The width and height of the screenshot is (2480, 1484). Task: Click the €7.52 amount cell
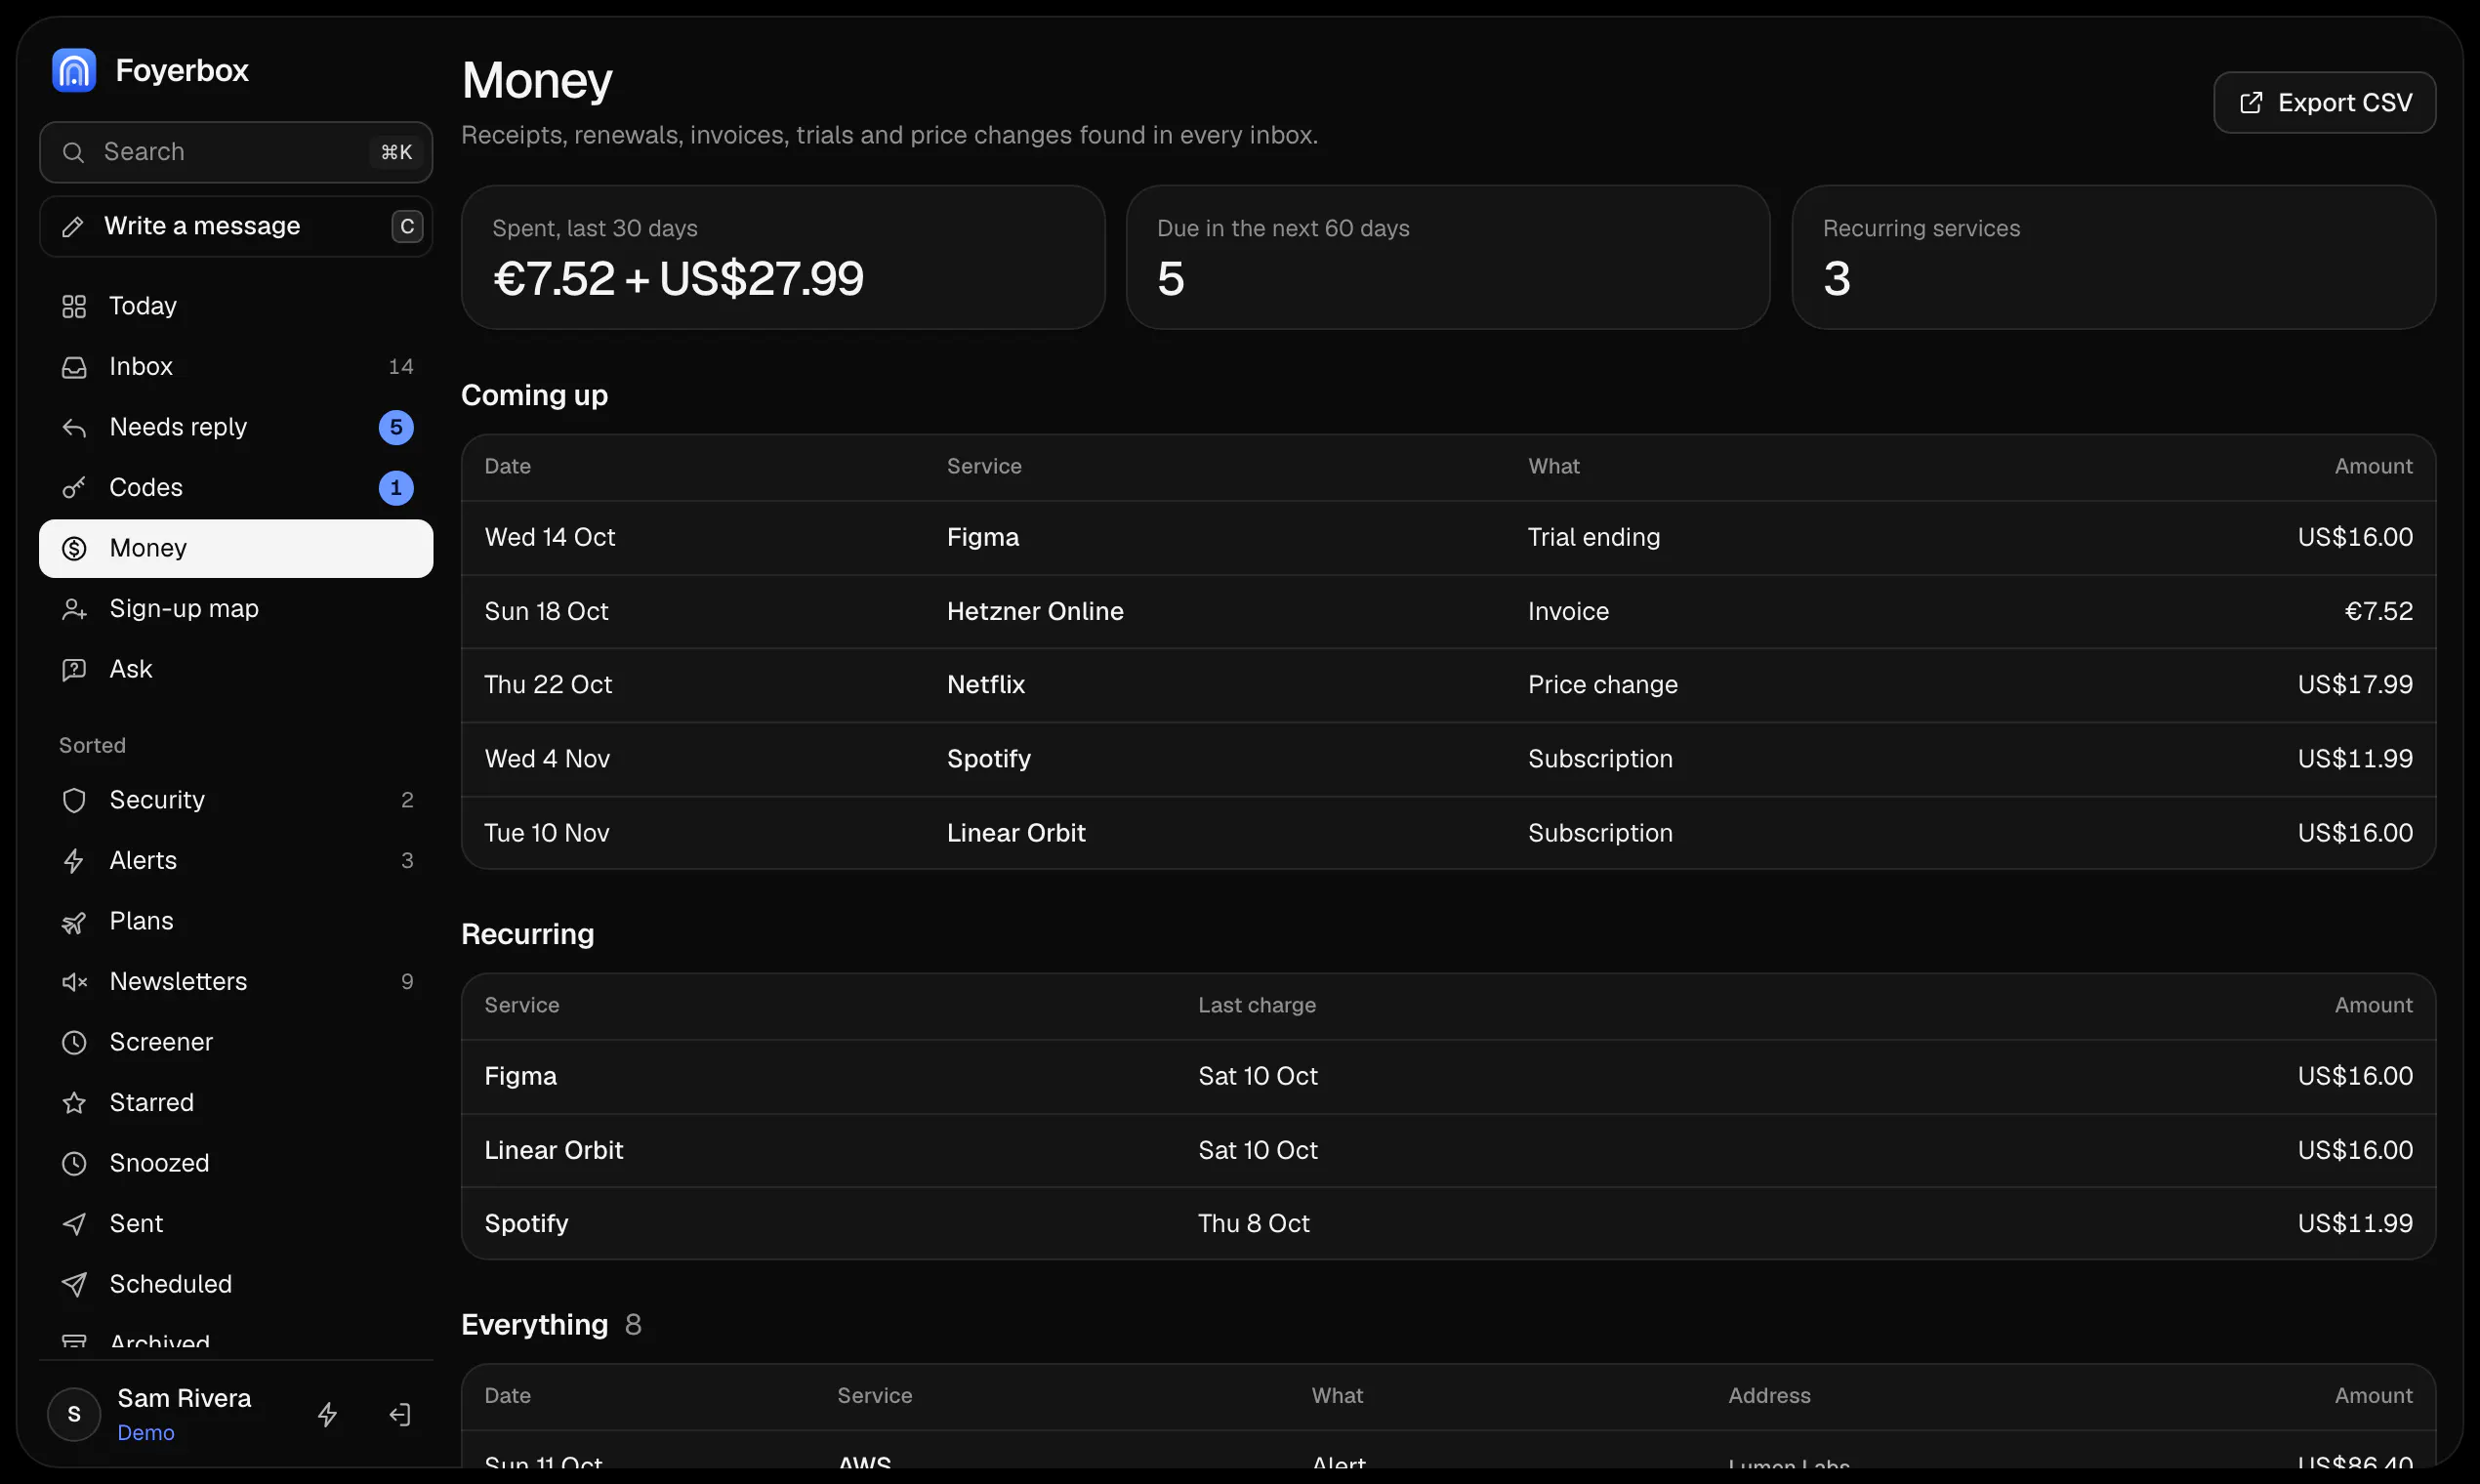coord(2378,611)
